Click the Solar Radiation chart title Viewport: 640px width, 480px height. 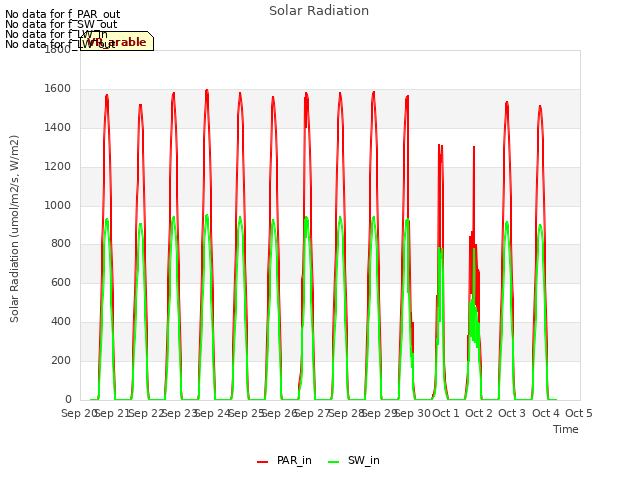[x=319, y=11]
